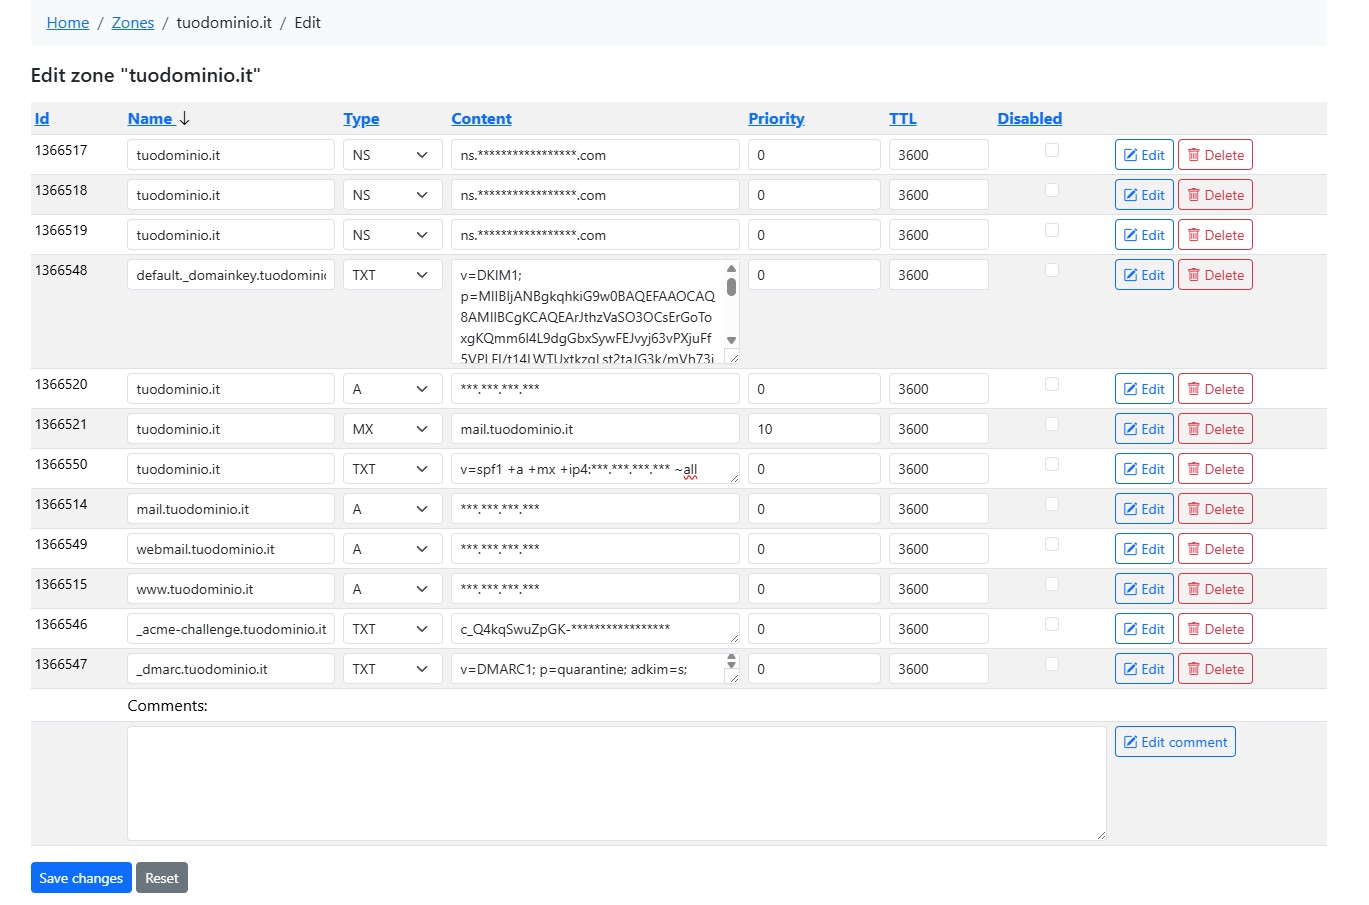Viewport: 1369px width, 905px height.
Task: Open Type dropdown for record 1366518
Action: (x=392, y=195)
